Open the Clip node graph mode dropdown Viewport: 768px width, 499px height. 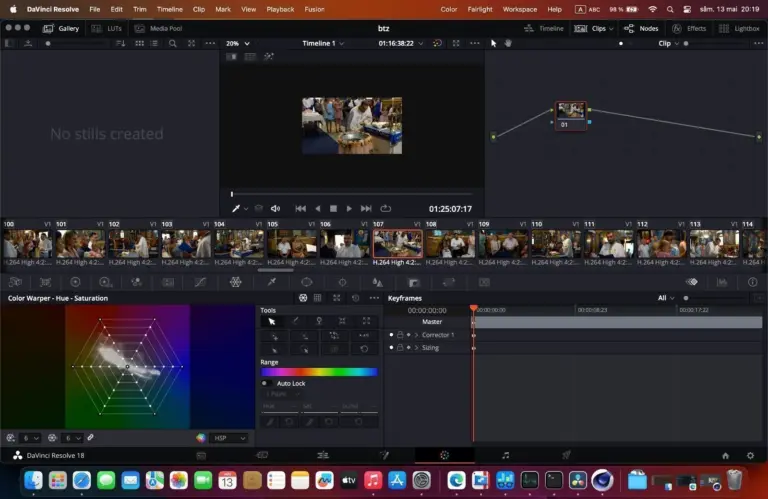669,43
